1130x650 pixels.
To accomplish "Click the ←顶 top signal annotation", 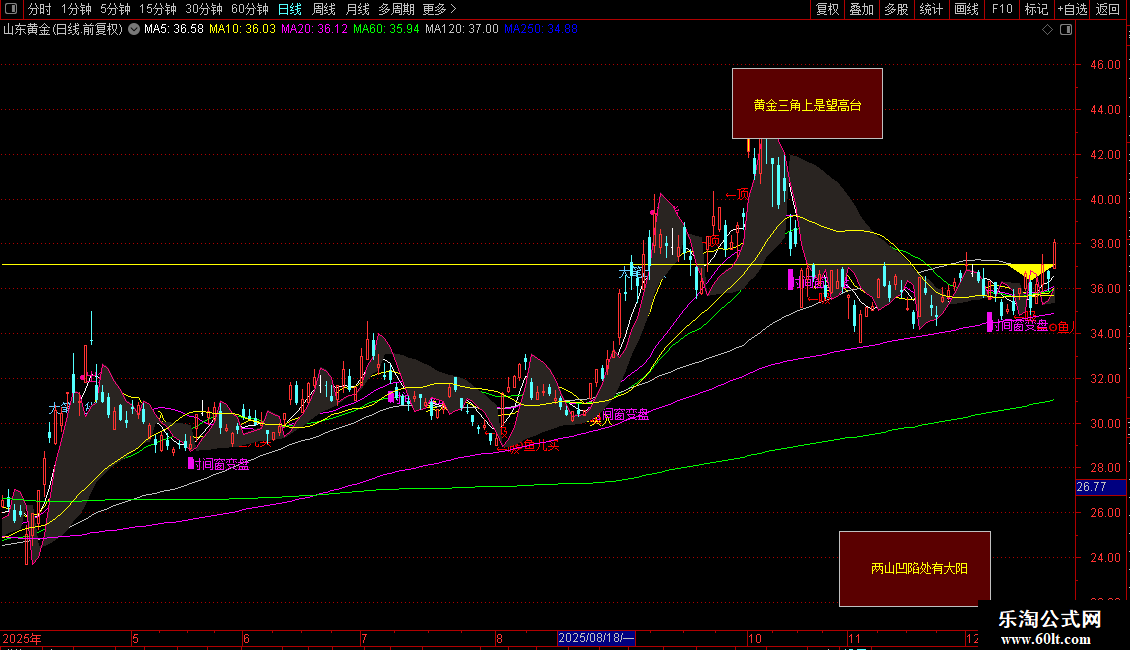I will click(737, 195).
